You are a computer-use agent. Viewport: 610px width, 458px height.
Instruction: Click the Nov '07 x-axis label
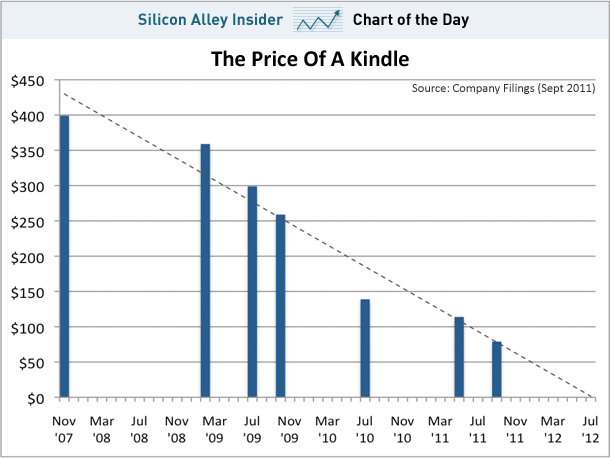pos(64,429)
